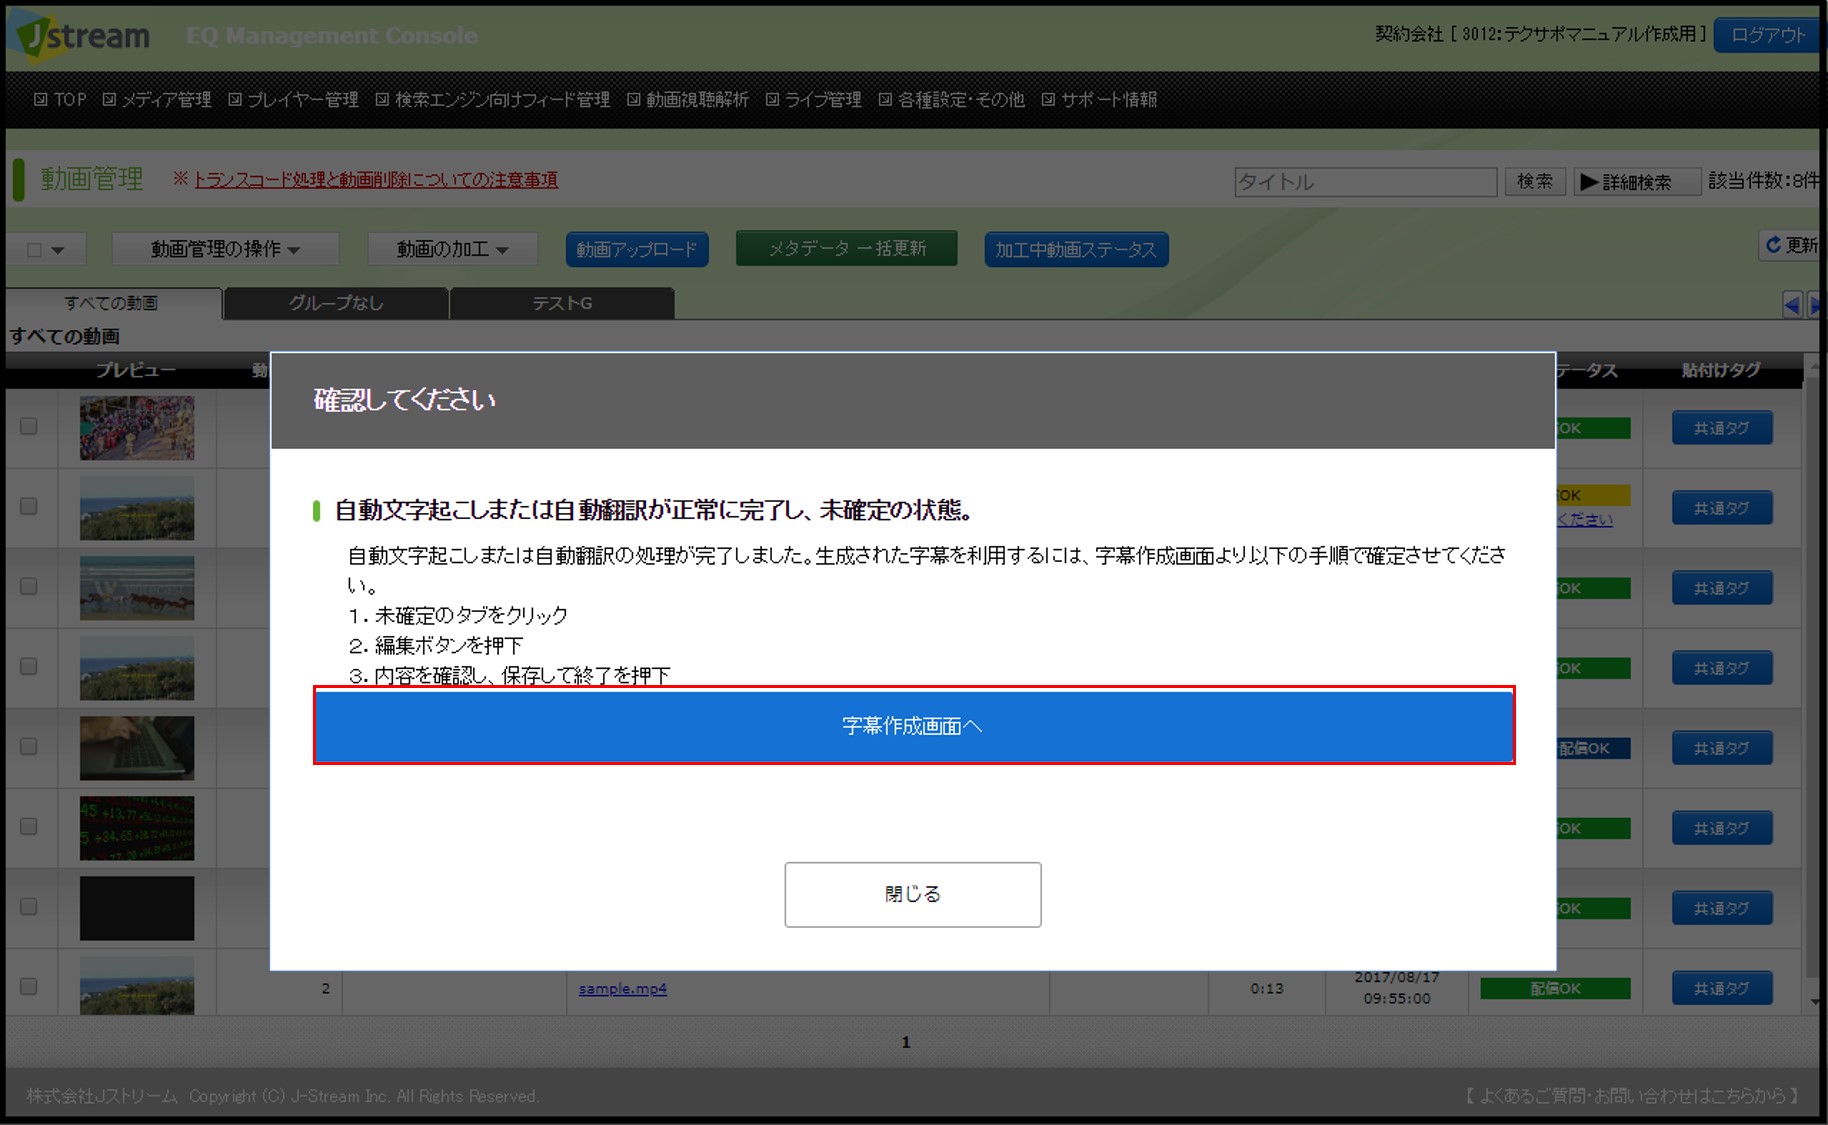Switch to the テストG tab
1828x1125 pixels.
(562, 303)
